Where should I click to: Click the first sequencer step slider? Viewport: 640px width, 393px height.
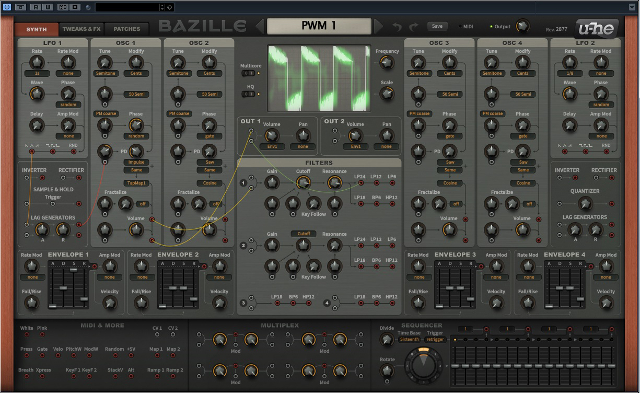click(x=456, y=365)
